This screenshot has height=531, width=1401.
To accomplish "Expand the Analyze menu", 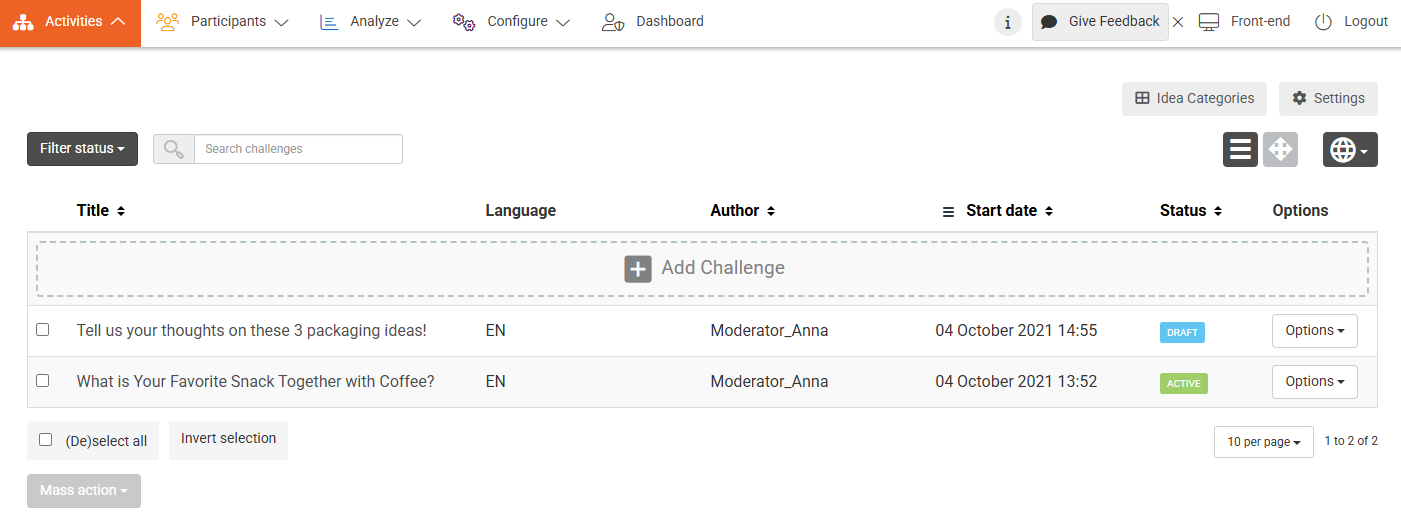I will pos(370,22).
